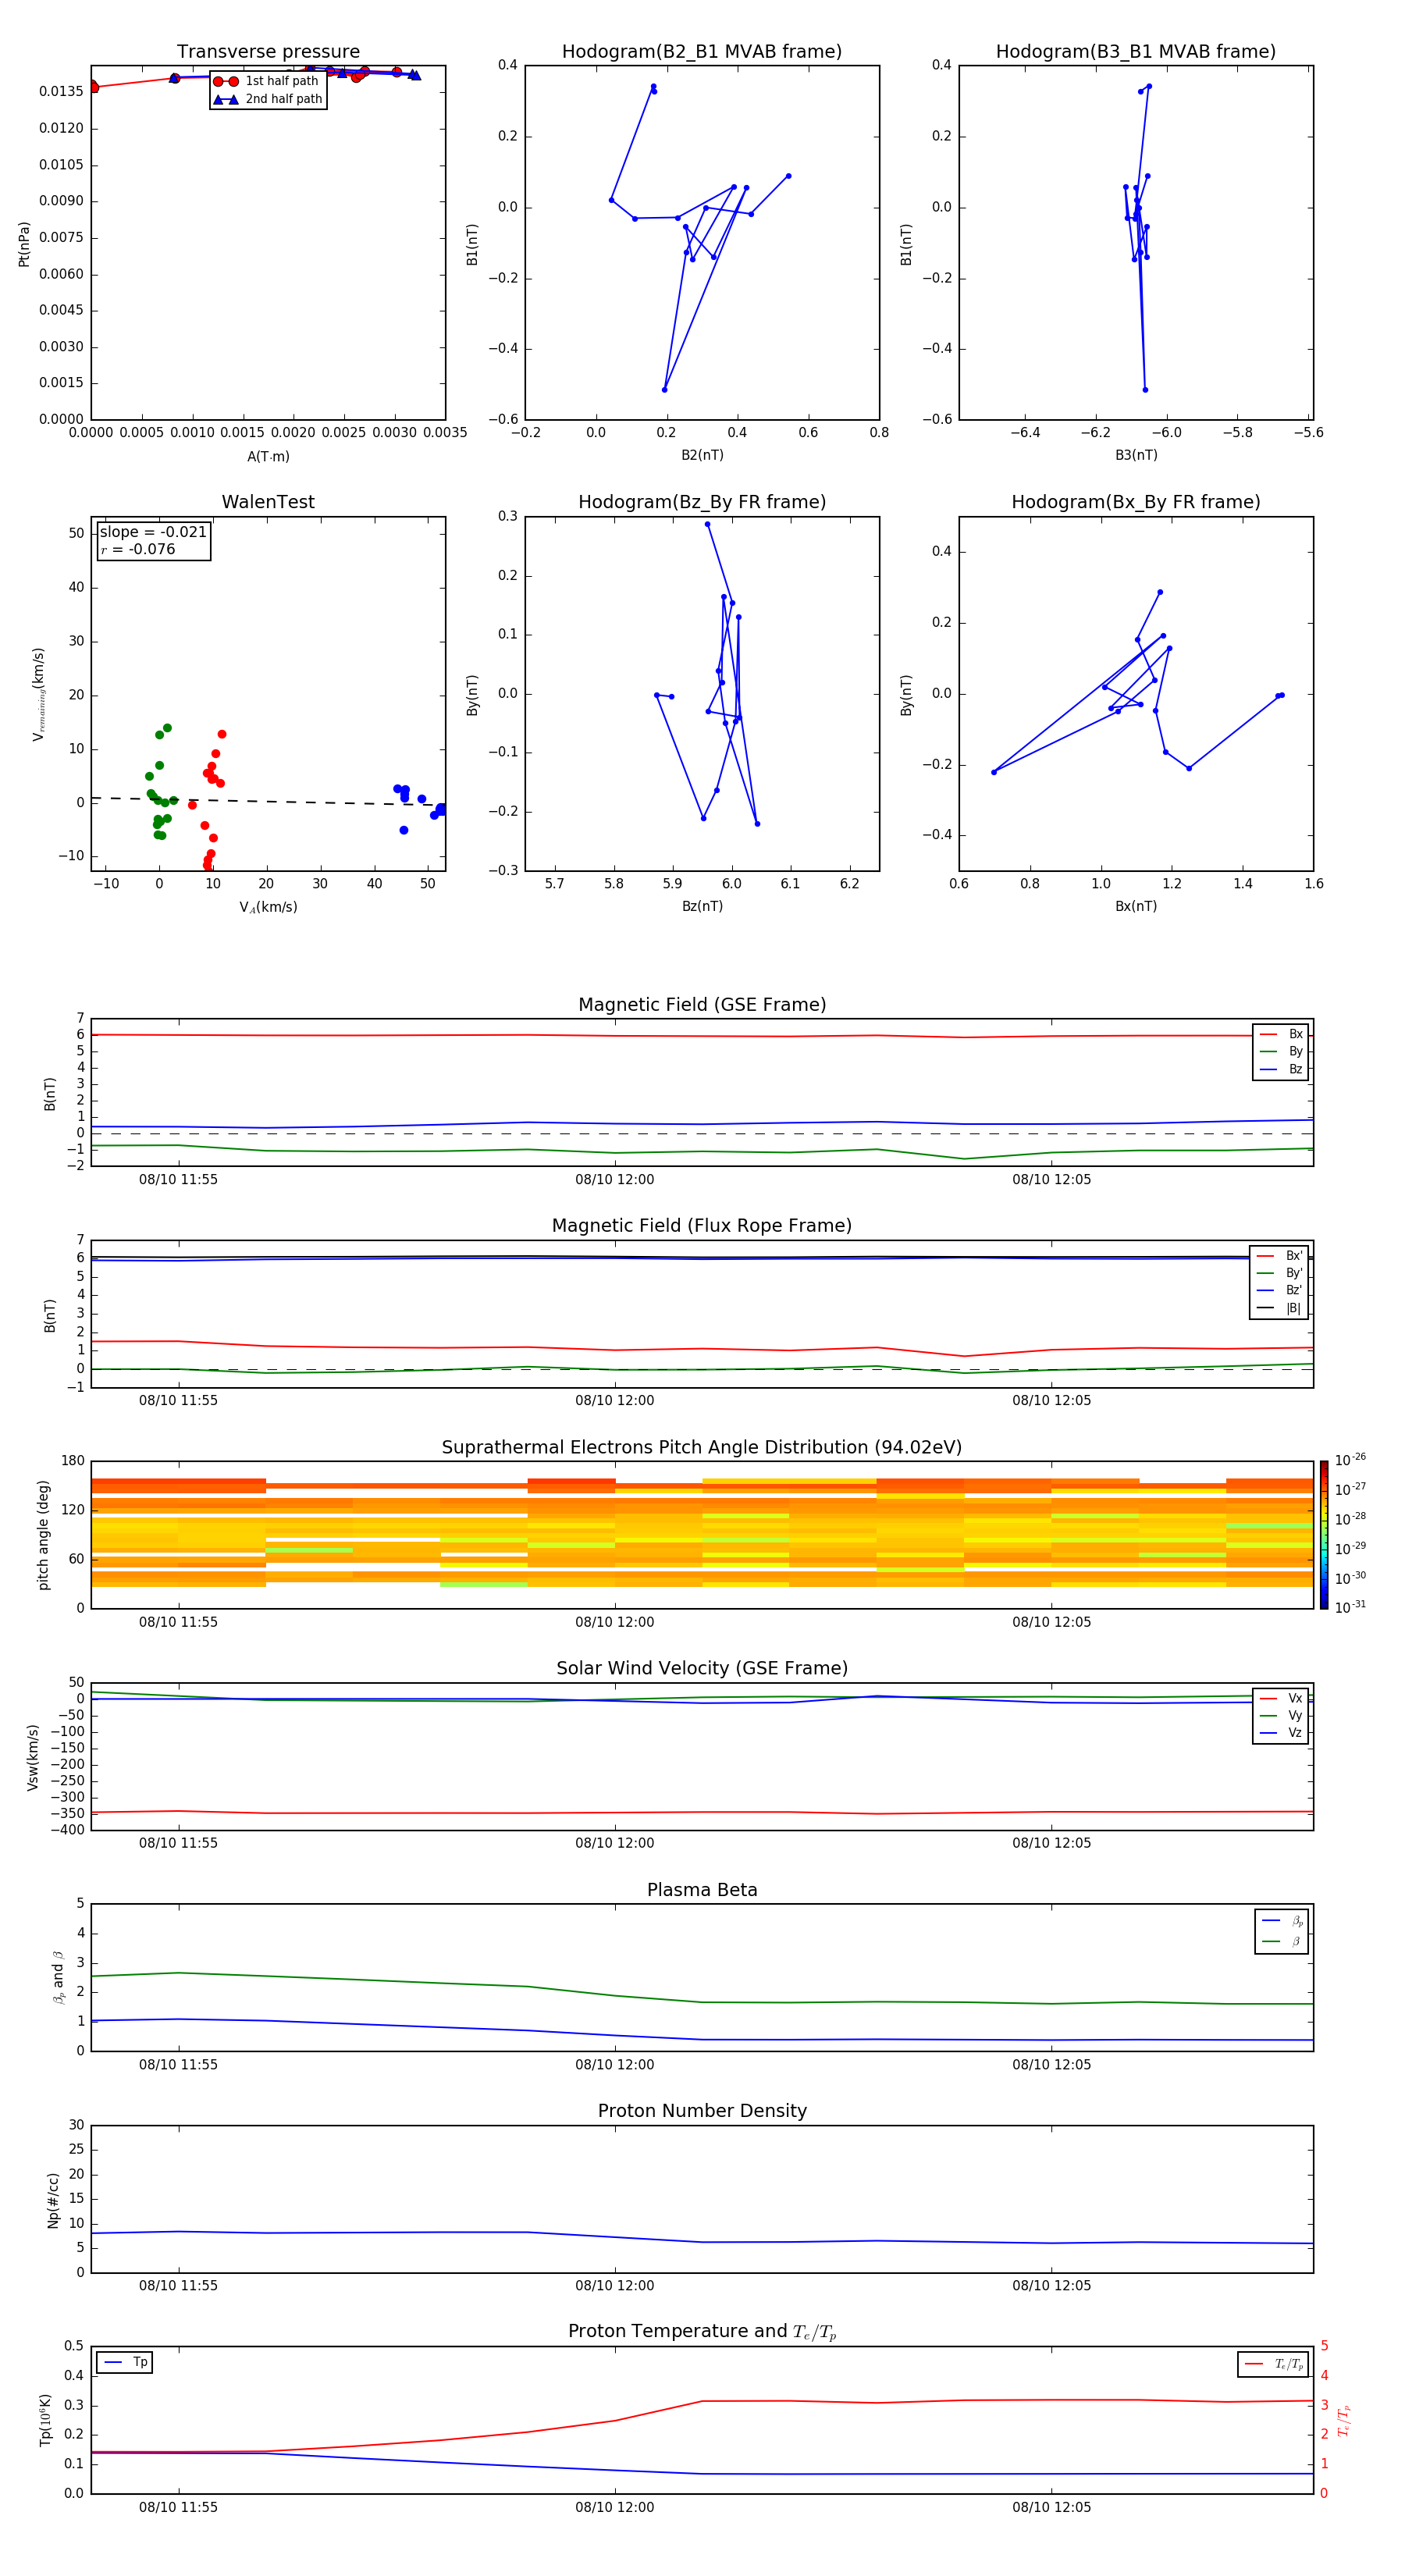Select the 'Hodogram(Bz_By FR frame)' title
This screenshot has width=1405, height=2576.
[x=702, y=502]
